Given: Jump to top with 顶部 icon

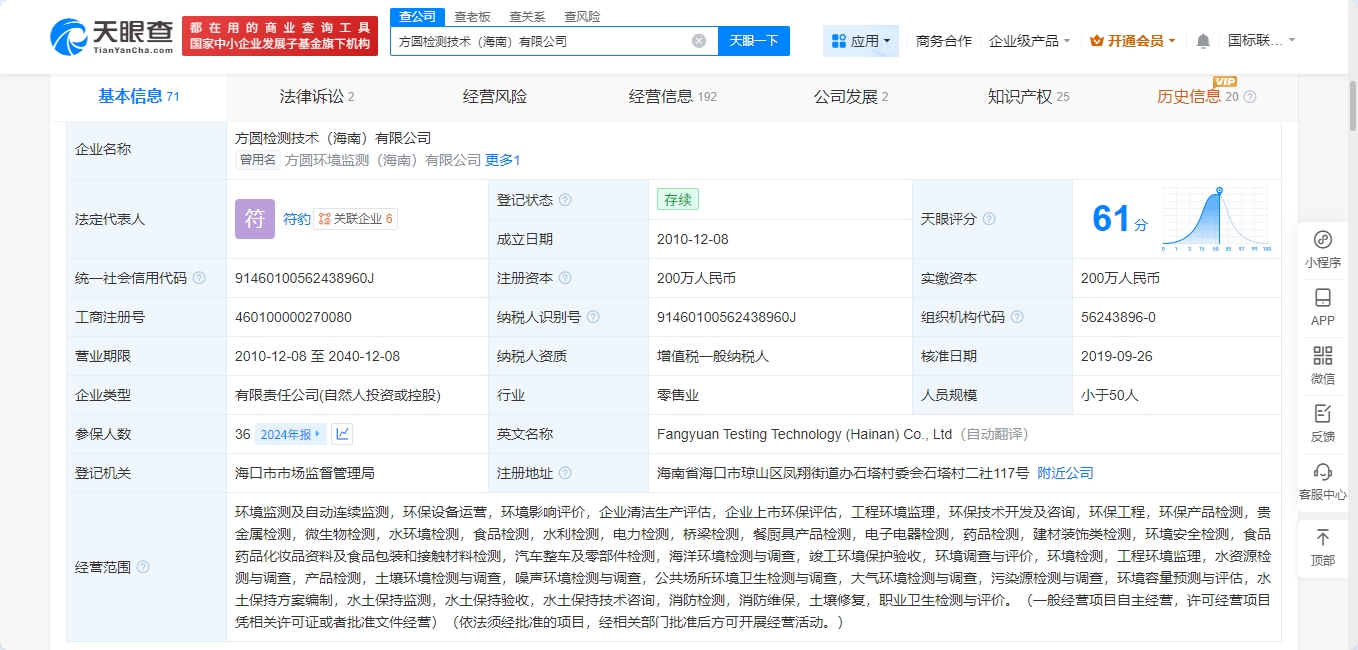Looking at the screenshot, I should 1322,538.
